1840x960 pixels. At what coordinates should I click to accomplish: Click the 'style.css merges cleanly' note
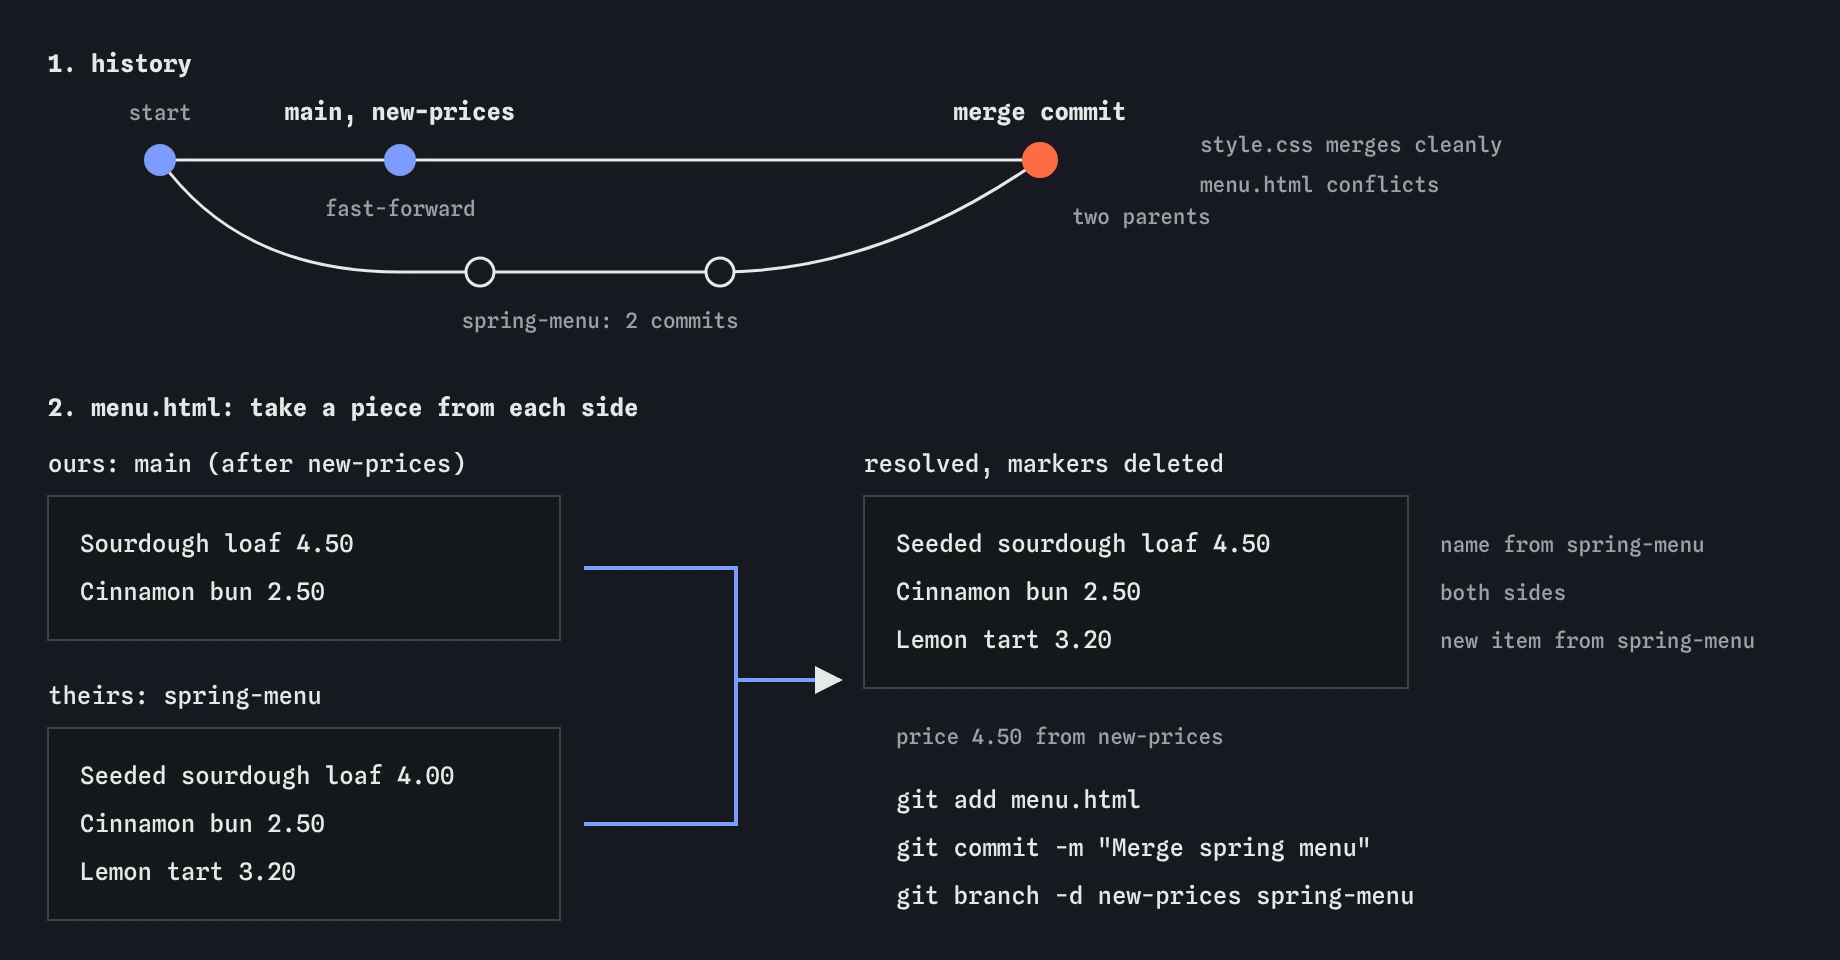pos(1351,145)
